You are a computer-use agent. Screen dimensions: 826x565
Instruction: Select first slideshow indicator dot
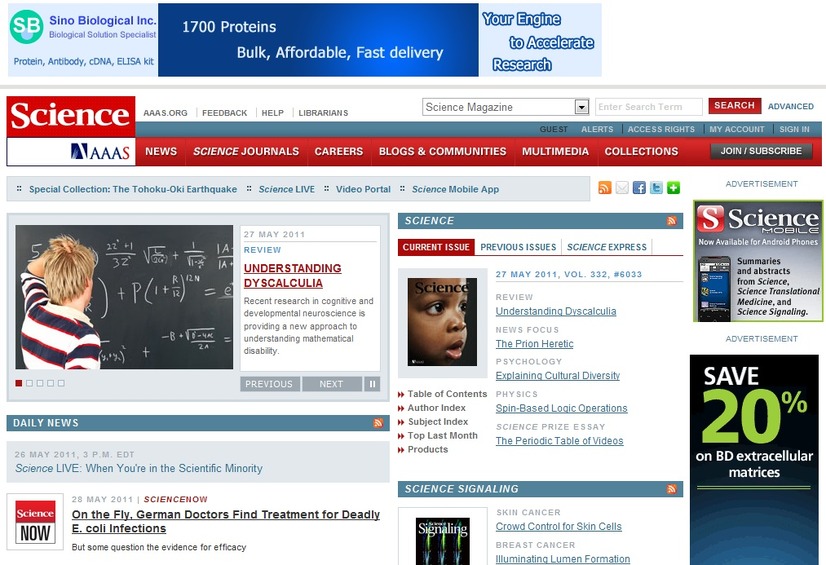pos(18,383)
